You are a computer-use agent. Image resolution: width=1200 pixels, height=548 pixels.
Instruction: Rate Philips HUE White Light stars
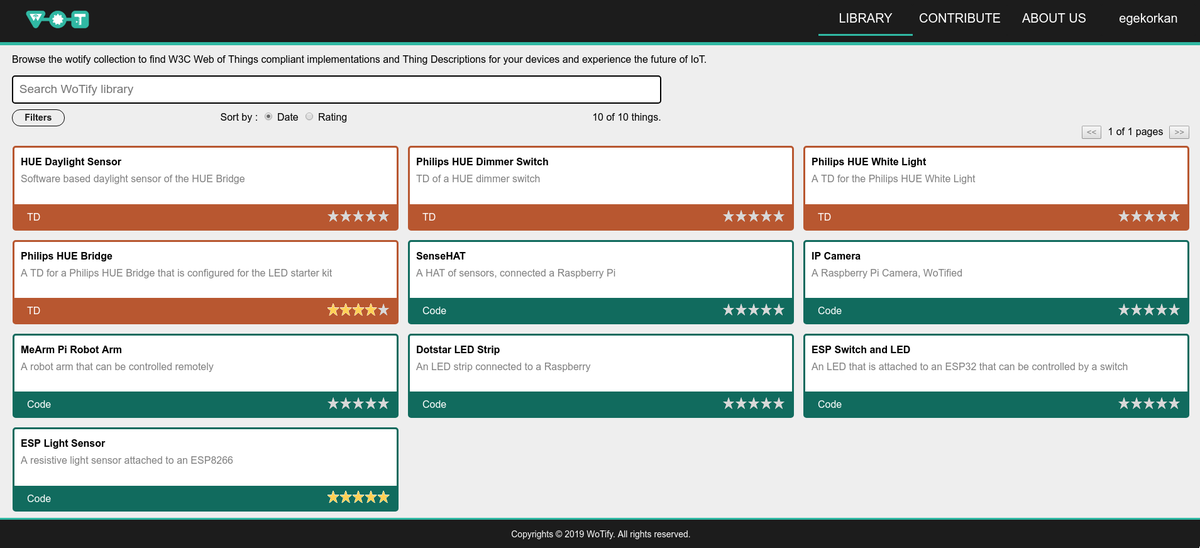point(1149,216)
